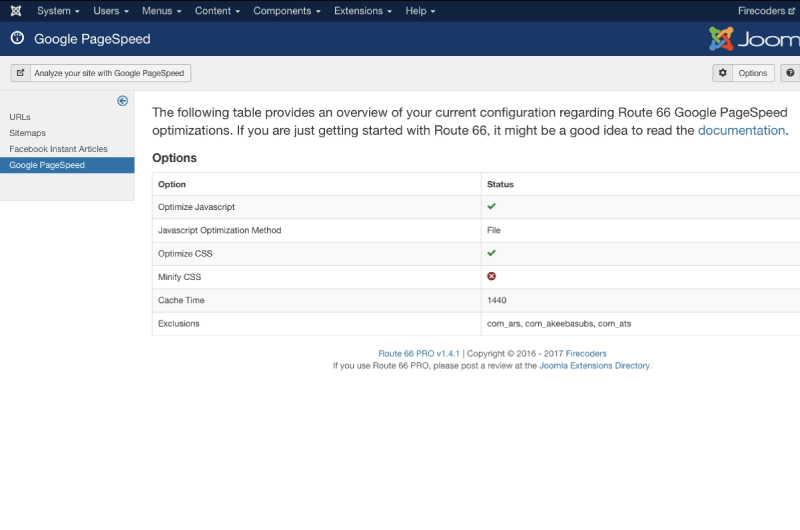The width and height of the screenshot is (800, 530).
Task: Open the Help dropdown menu
Action: pos(420,11)
